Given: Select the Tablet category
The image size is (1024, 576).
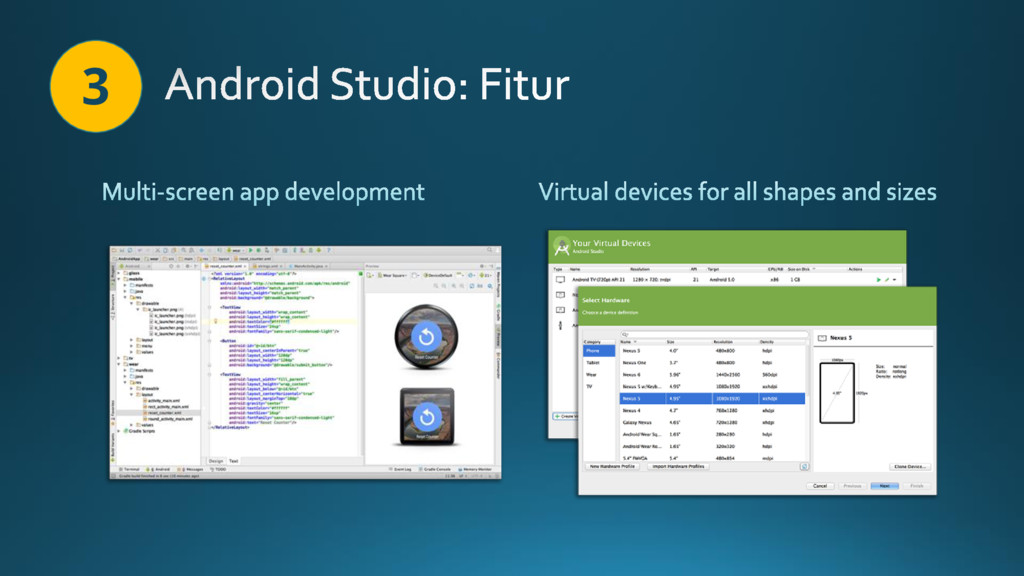Looking at the screenshot, I should [598, 362].
